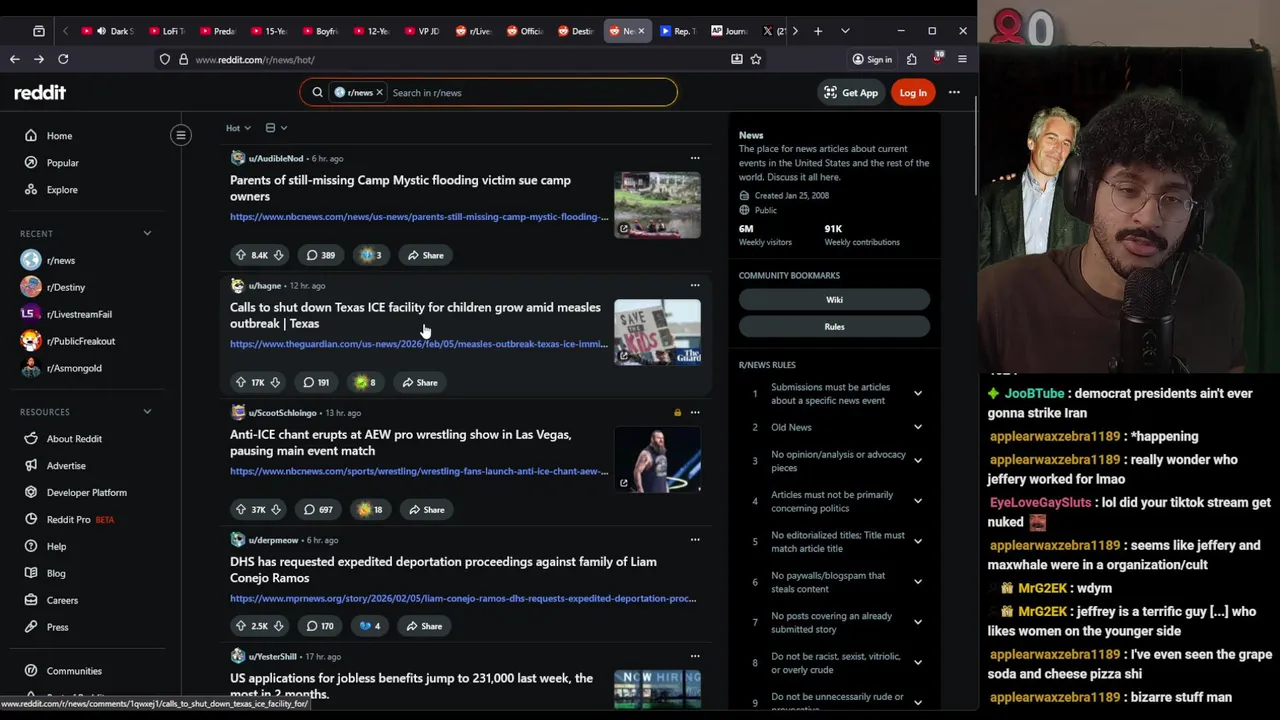Click Firefox browser reload button
This screenshot has height=720, width=1280.
(x=63, y=59)
